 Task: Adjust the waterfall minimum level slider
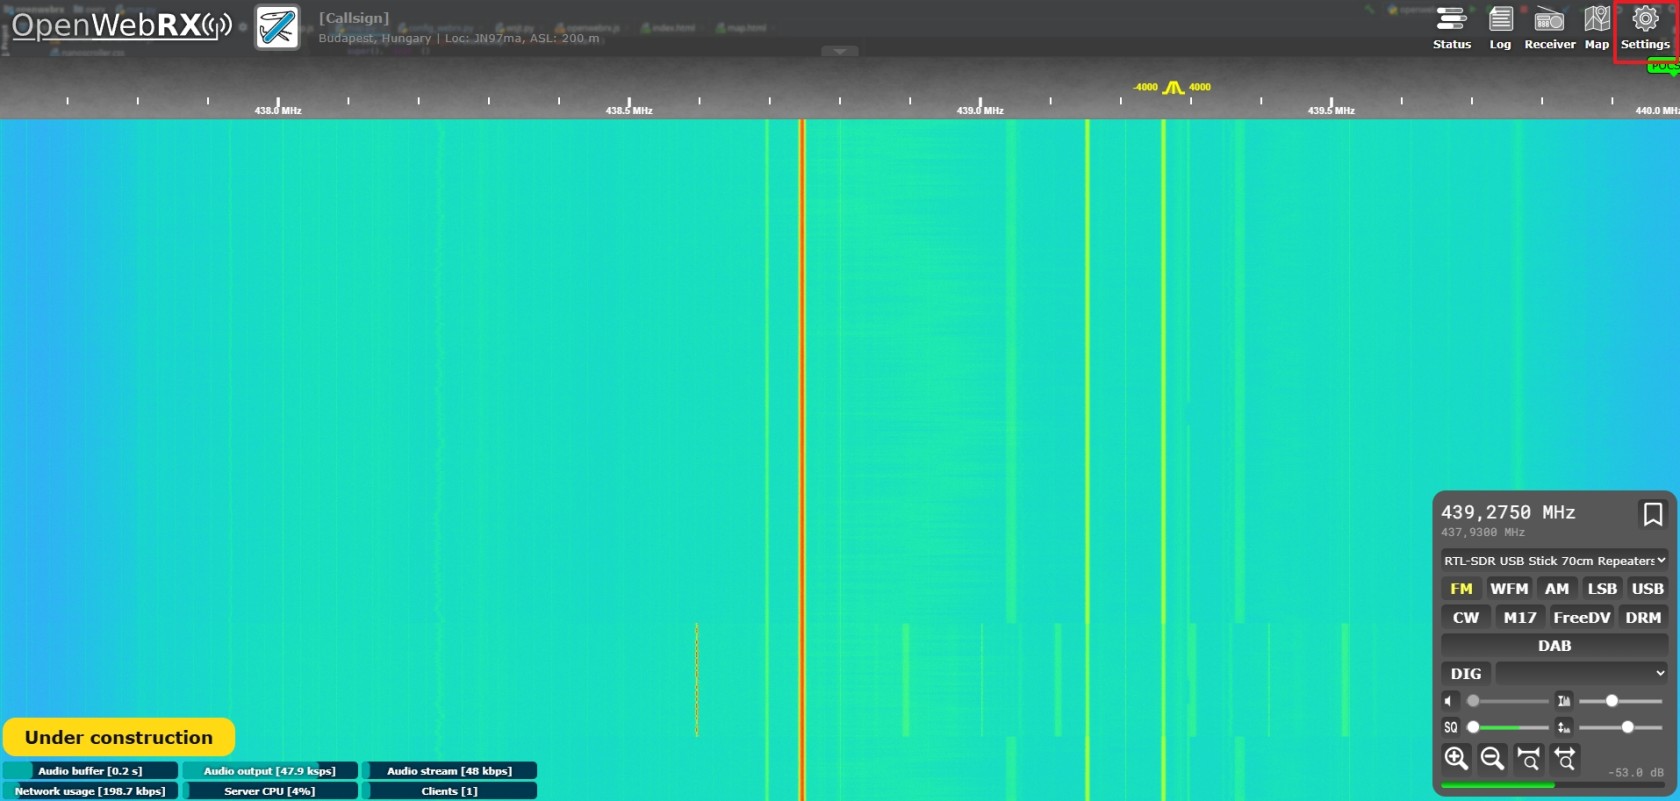coord(1620,701)
